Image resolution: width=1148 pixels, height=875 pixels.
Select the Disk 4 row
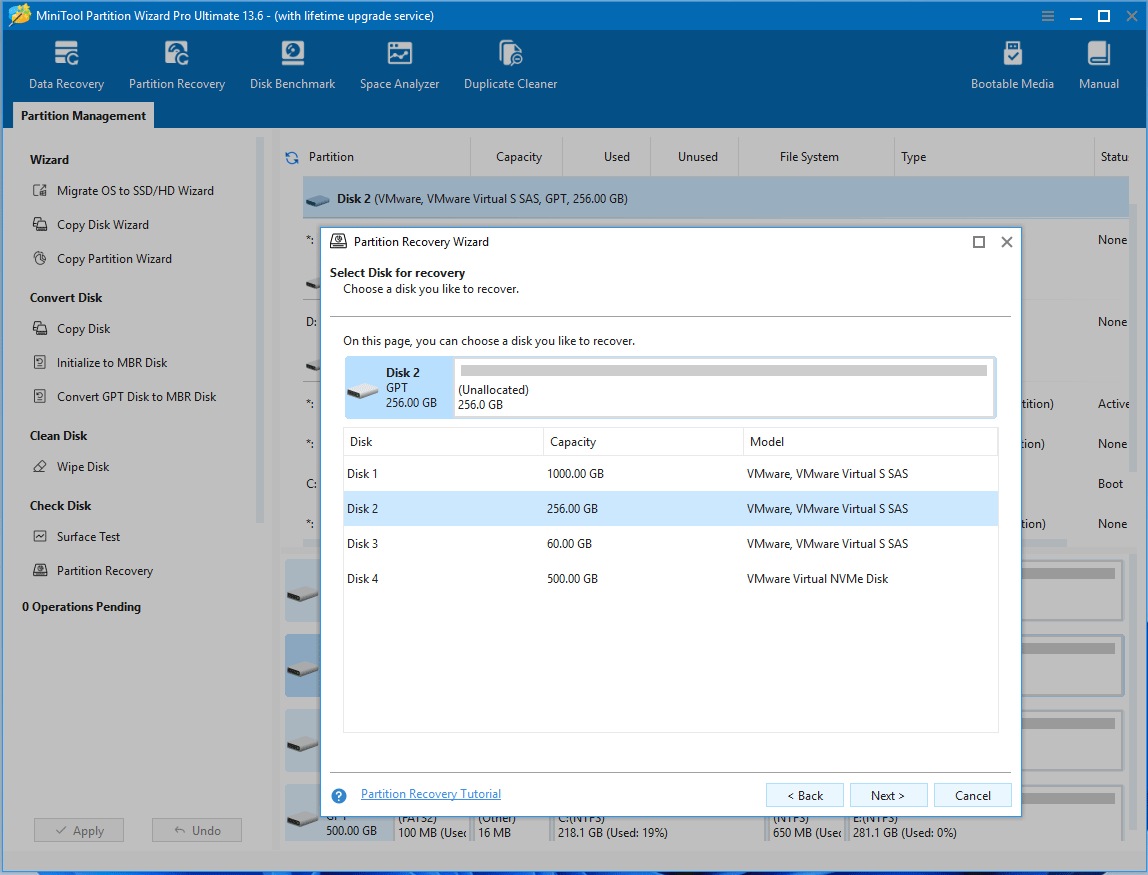[x=671, y=578]
